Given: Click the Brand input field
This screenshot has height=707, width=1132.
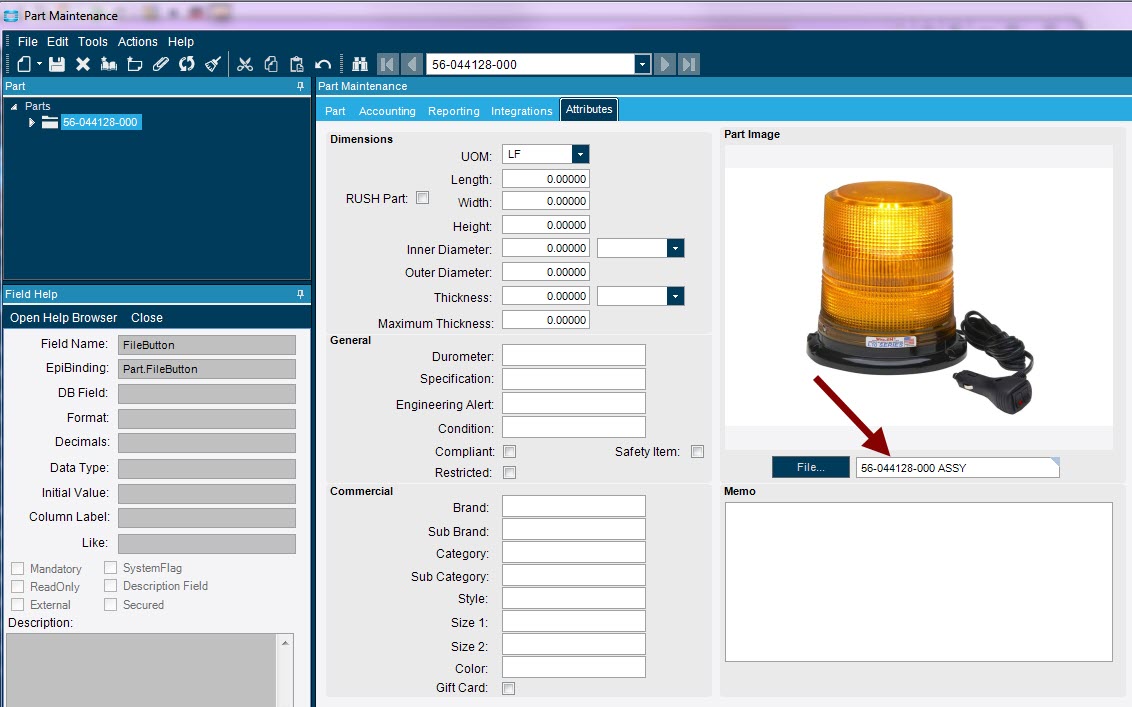Looking at the screenshot, I should (573, 506).
